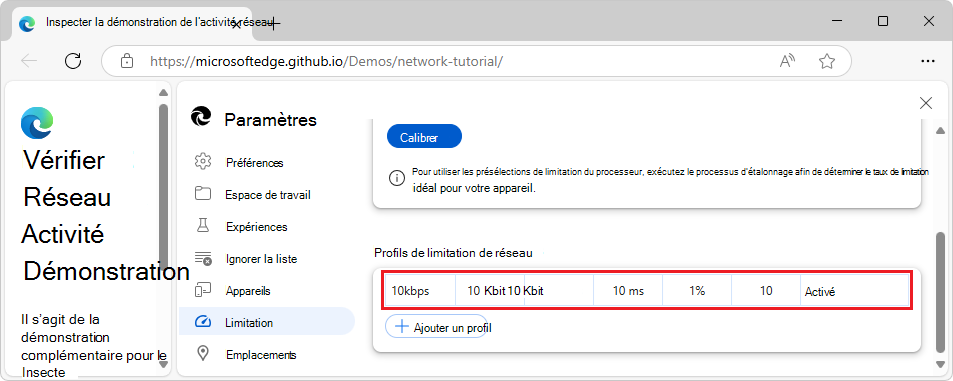
Task: Click the Limitation gauge icon
Action: click(202, 322)
